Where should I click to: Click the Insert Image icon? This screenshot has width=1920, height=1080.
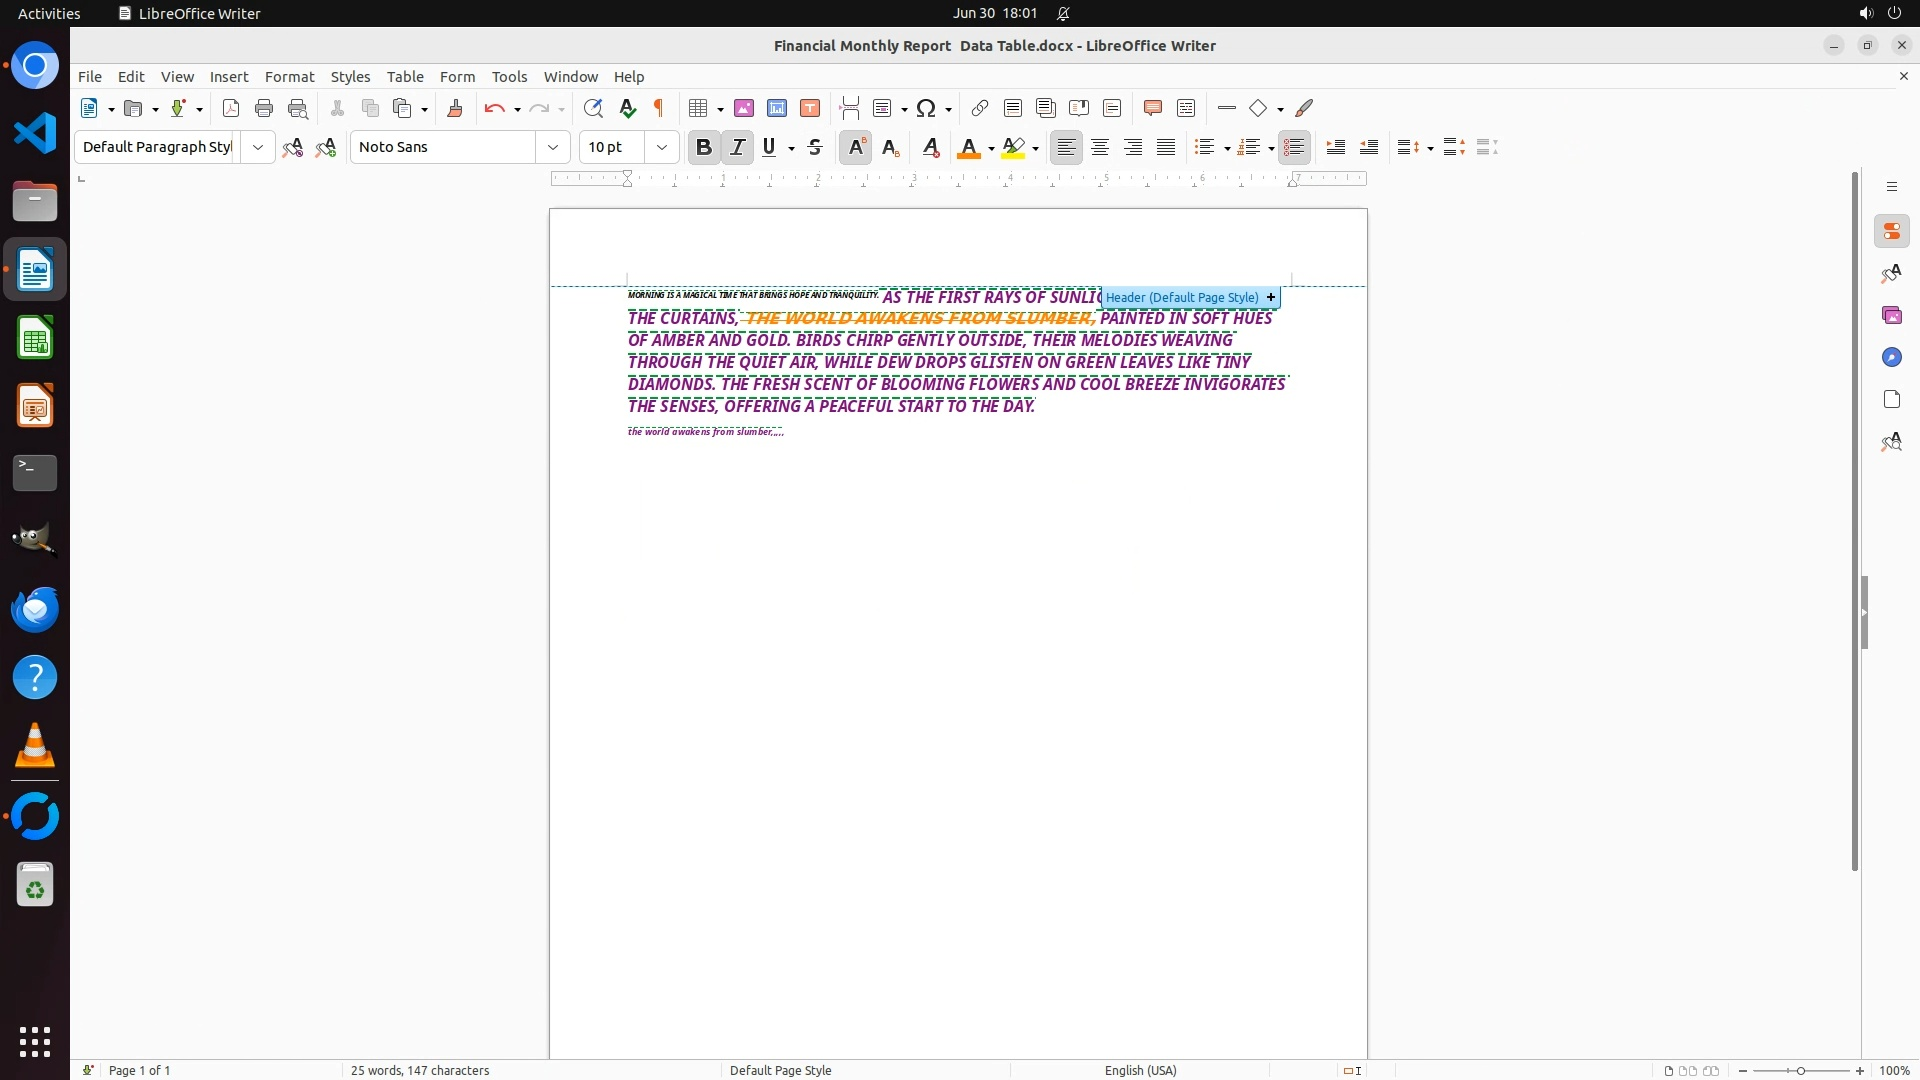pos(743,108)
